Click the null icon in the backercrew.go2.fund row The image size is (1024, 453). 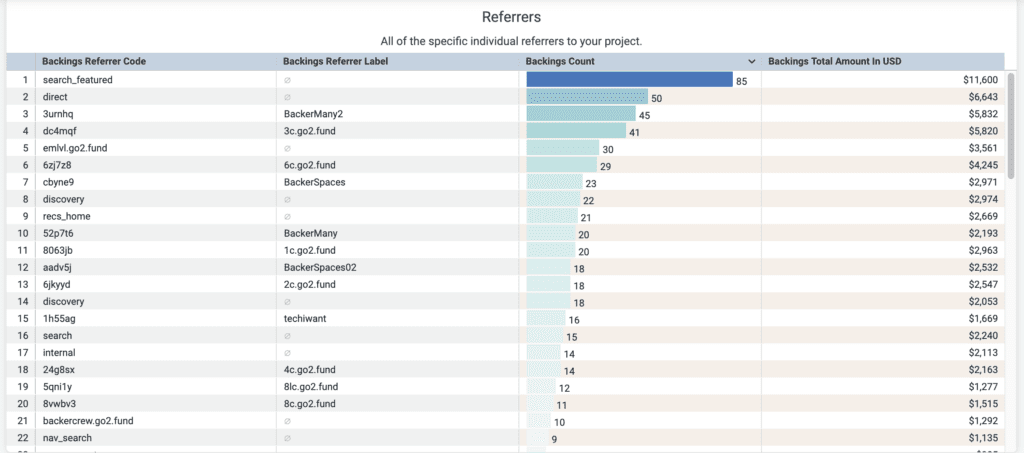tap(288, 421)
